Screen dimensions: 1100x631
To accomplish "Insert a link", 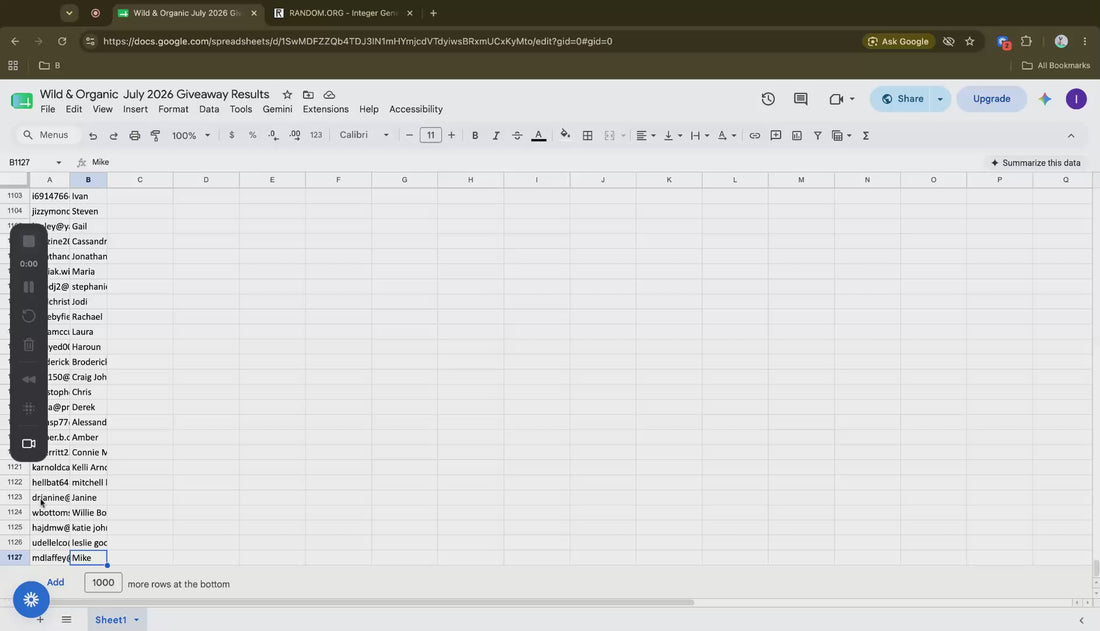I will coord(755,135).
